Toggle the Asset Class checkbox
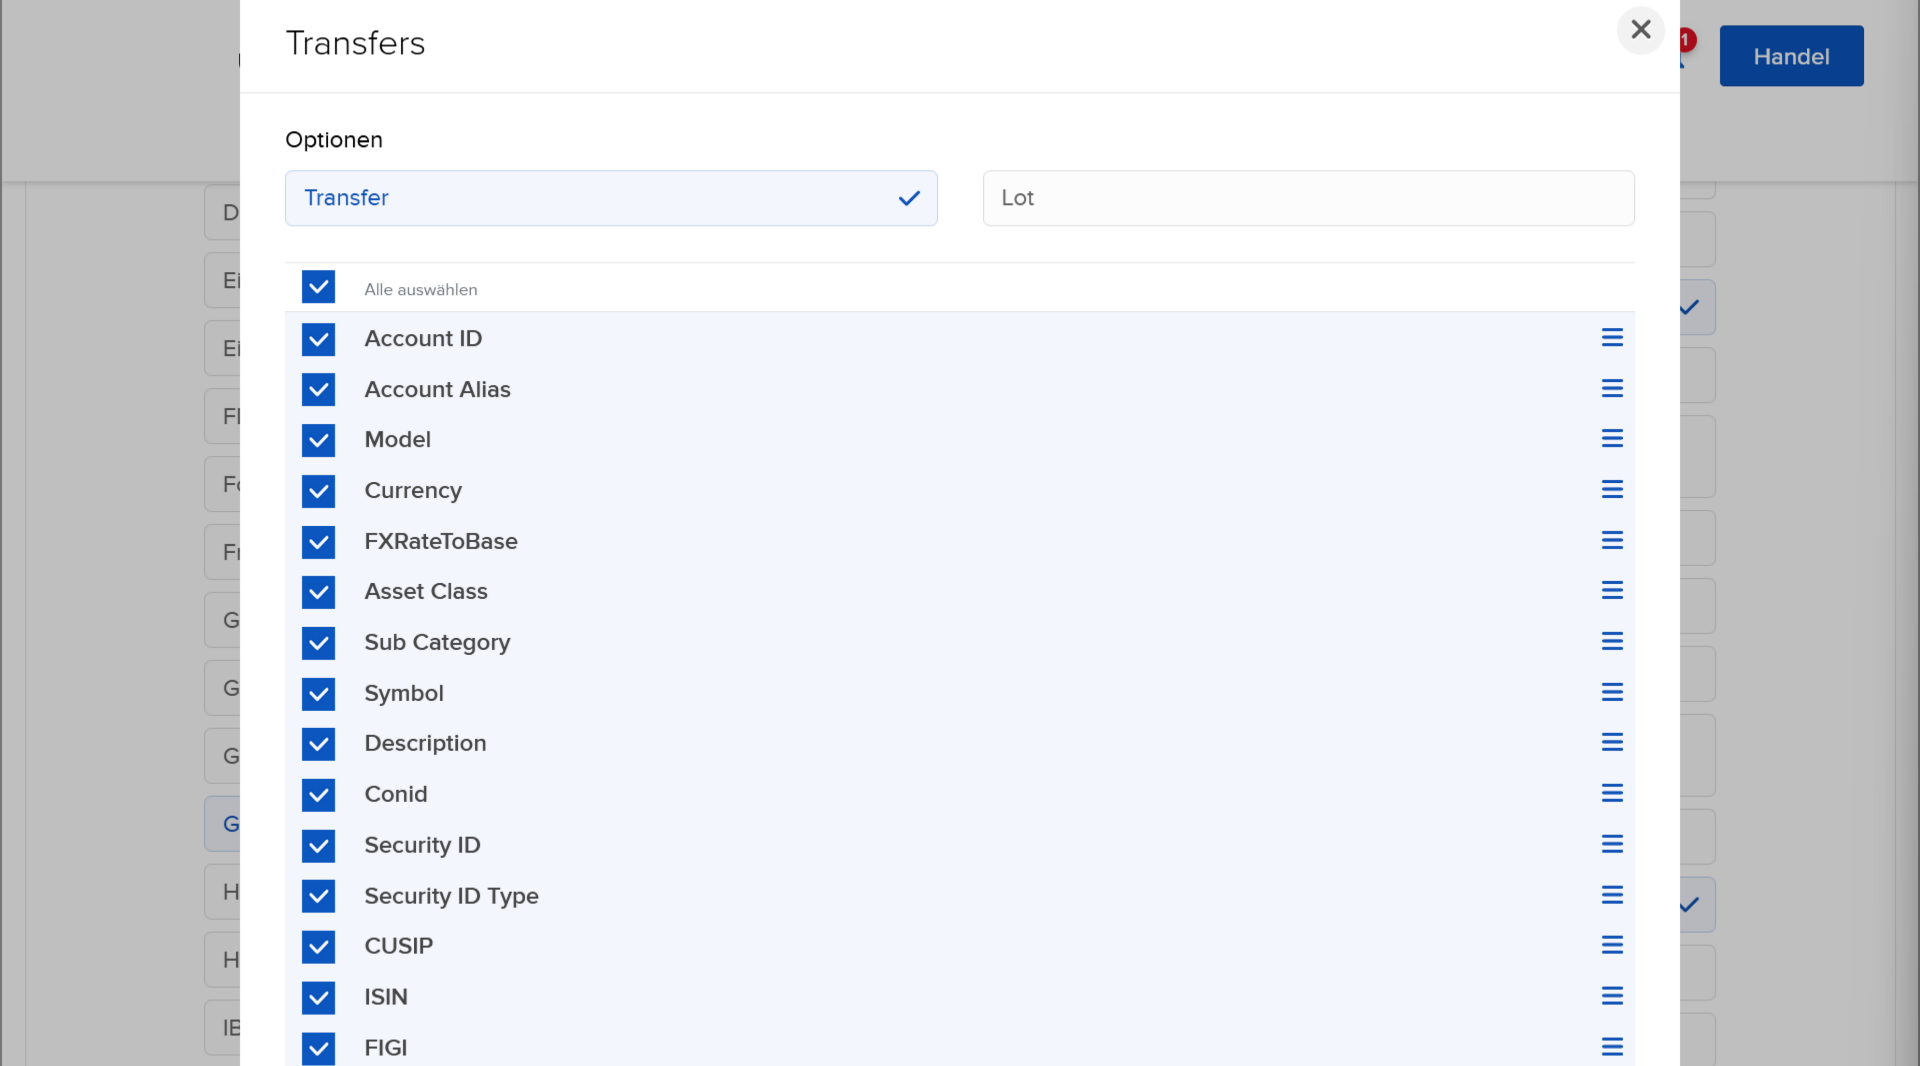The image size is (1920, 1066). point(318,592)
